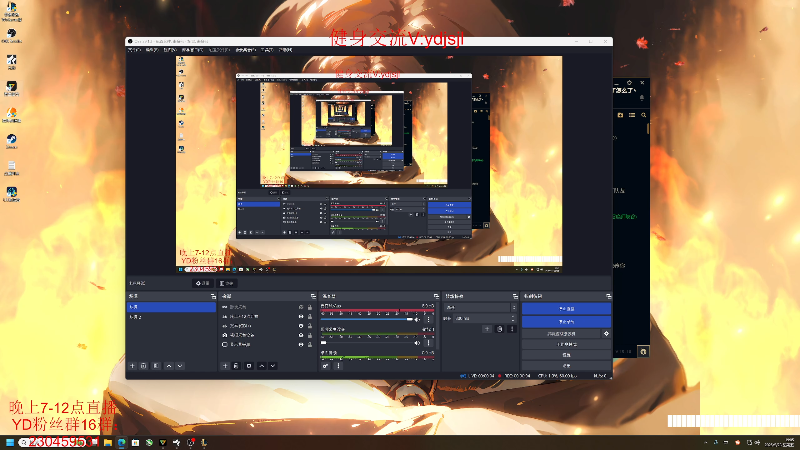Viewport: 800px width, 450px height.
Task: Open the Edit menu in the OBS menu bar
Action: click(x=152, y=50)
